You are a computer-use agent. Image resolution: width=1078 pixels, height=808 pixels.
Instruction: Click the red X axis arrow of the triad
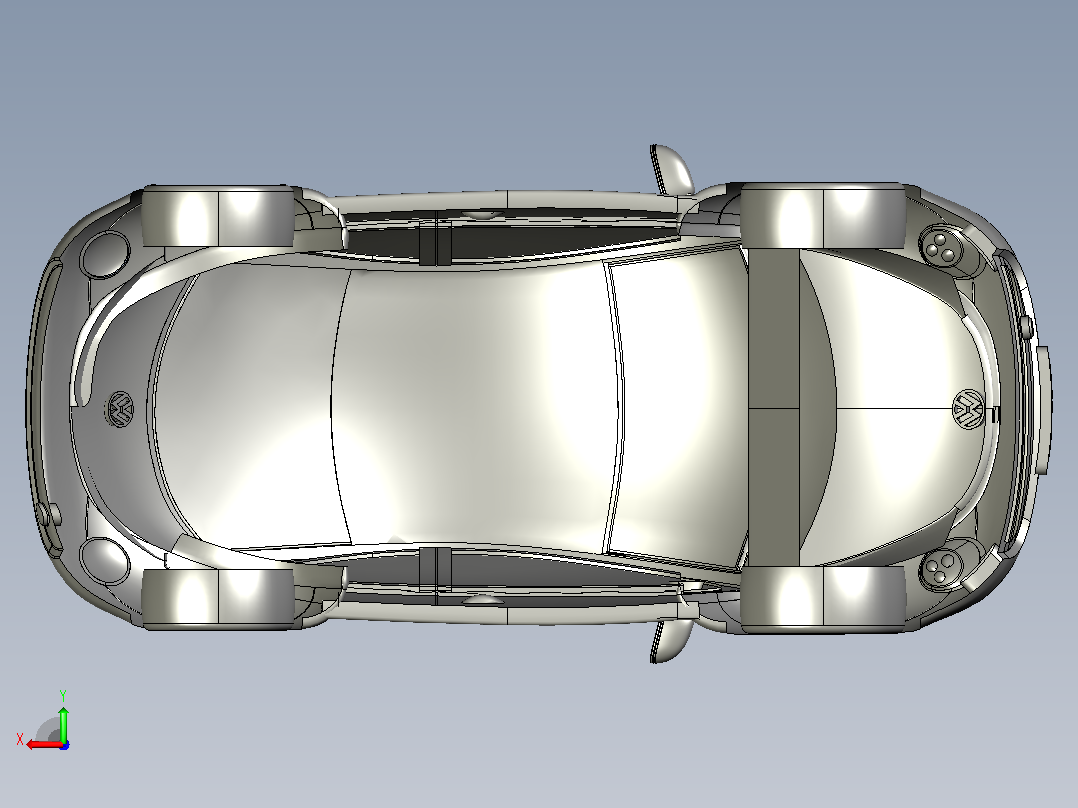[x=44, y=745]
